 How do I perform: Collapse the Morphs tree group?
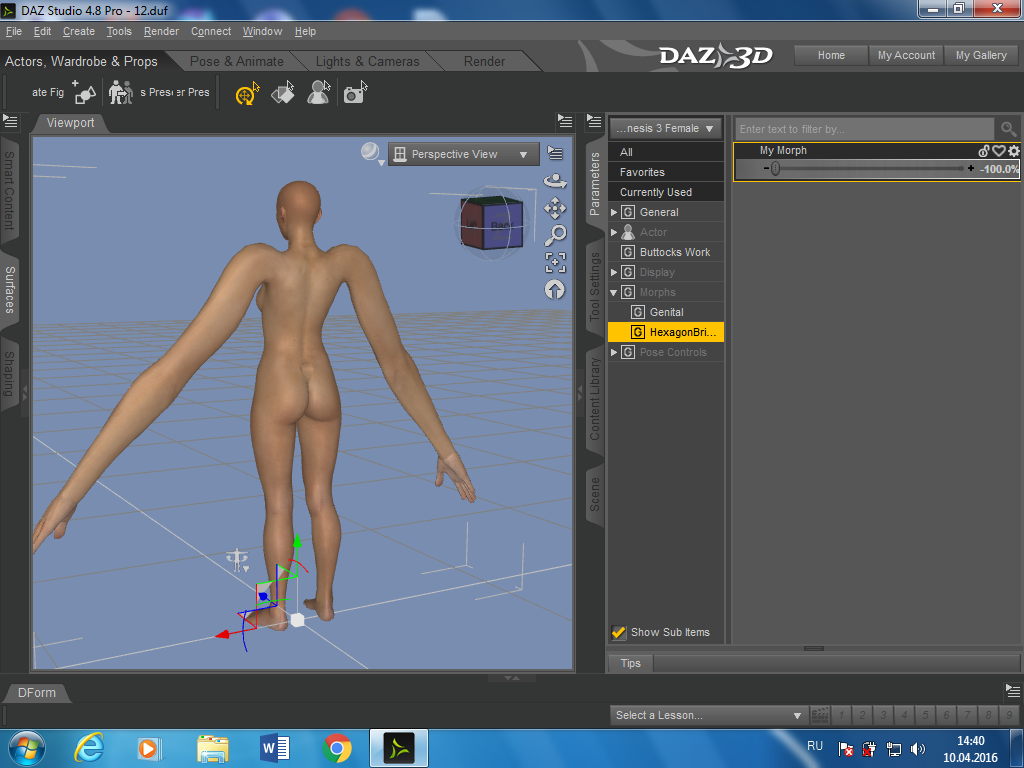[x=614, y=292]
